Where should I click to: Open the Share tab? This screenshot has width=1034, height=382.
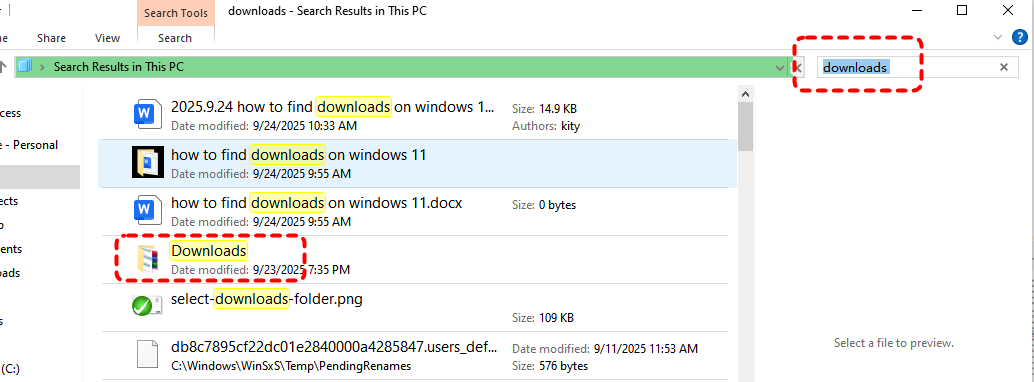coord(51,38)
